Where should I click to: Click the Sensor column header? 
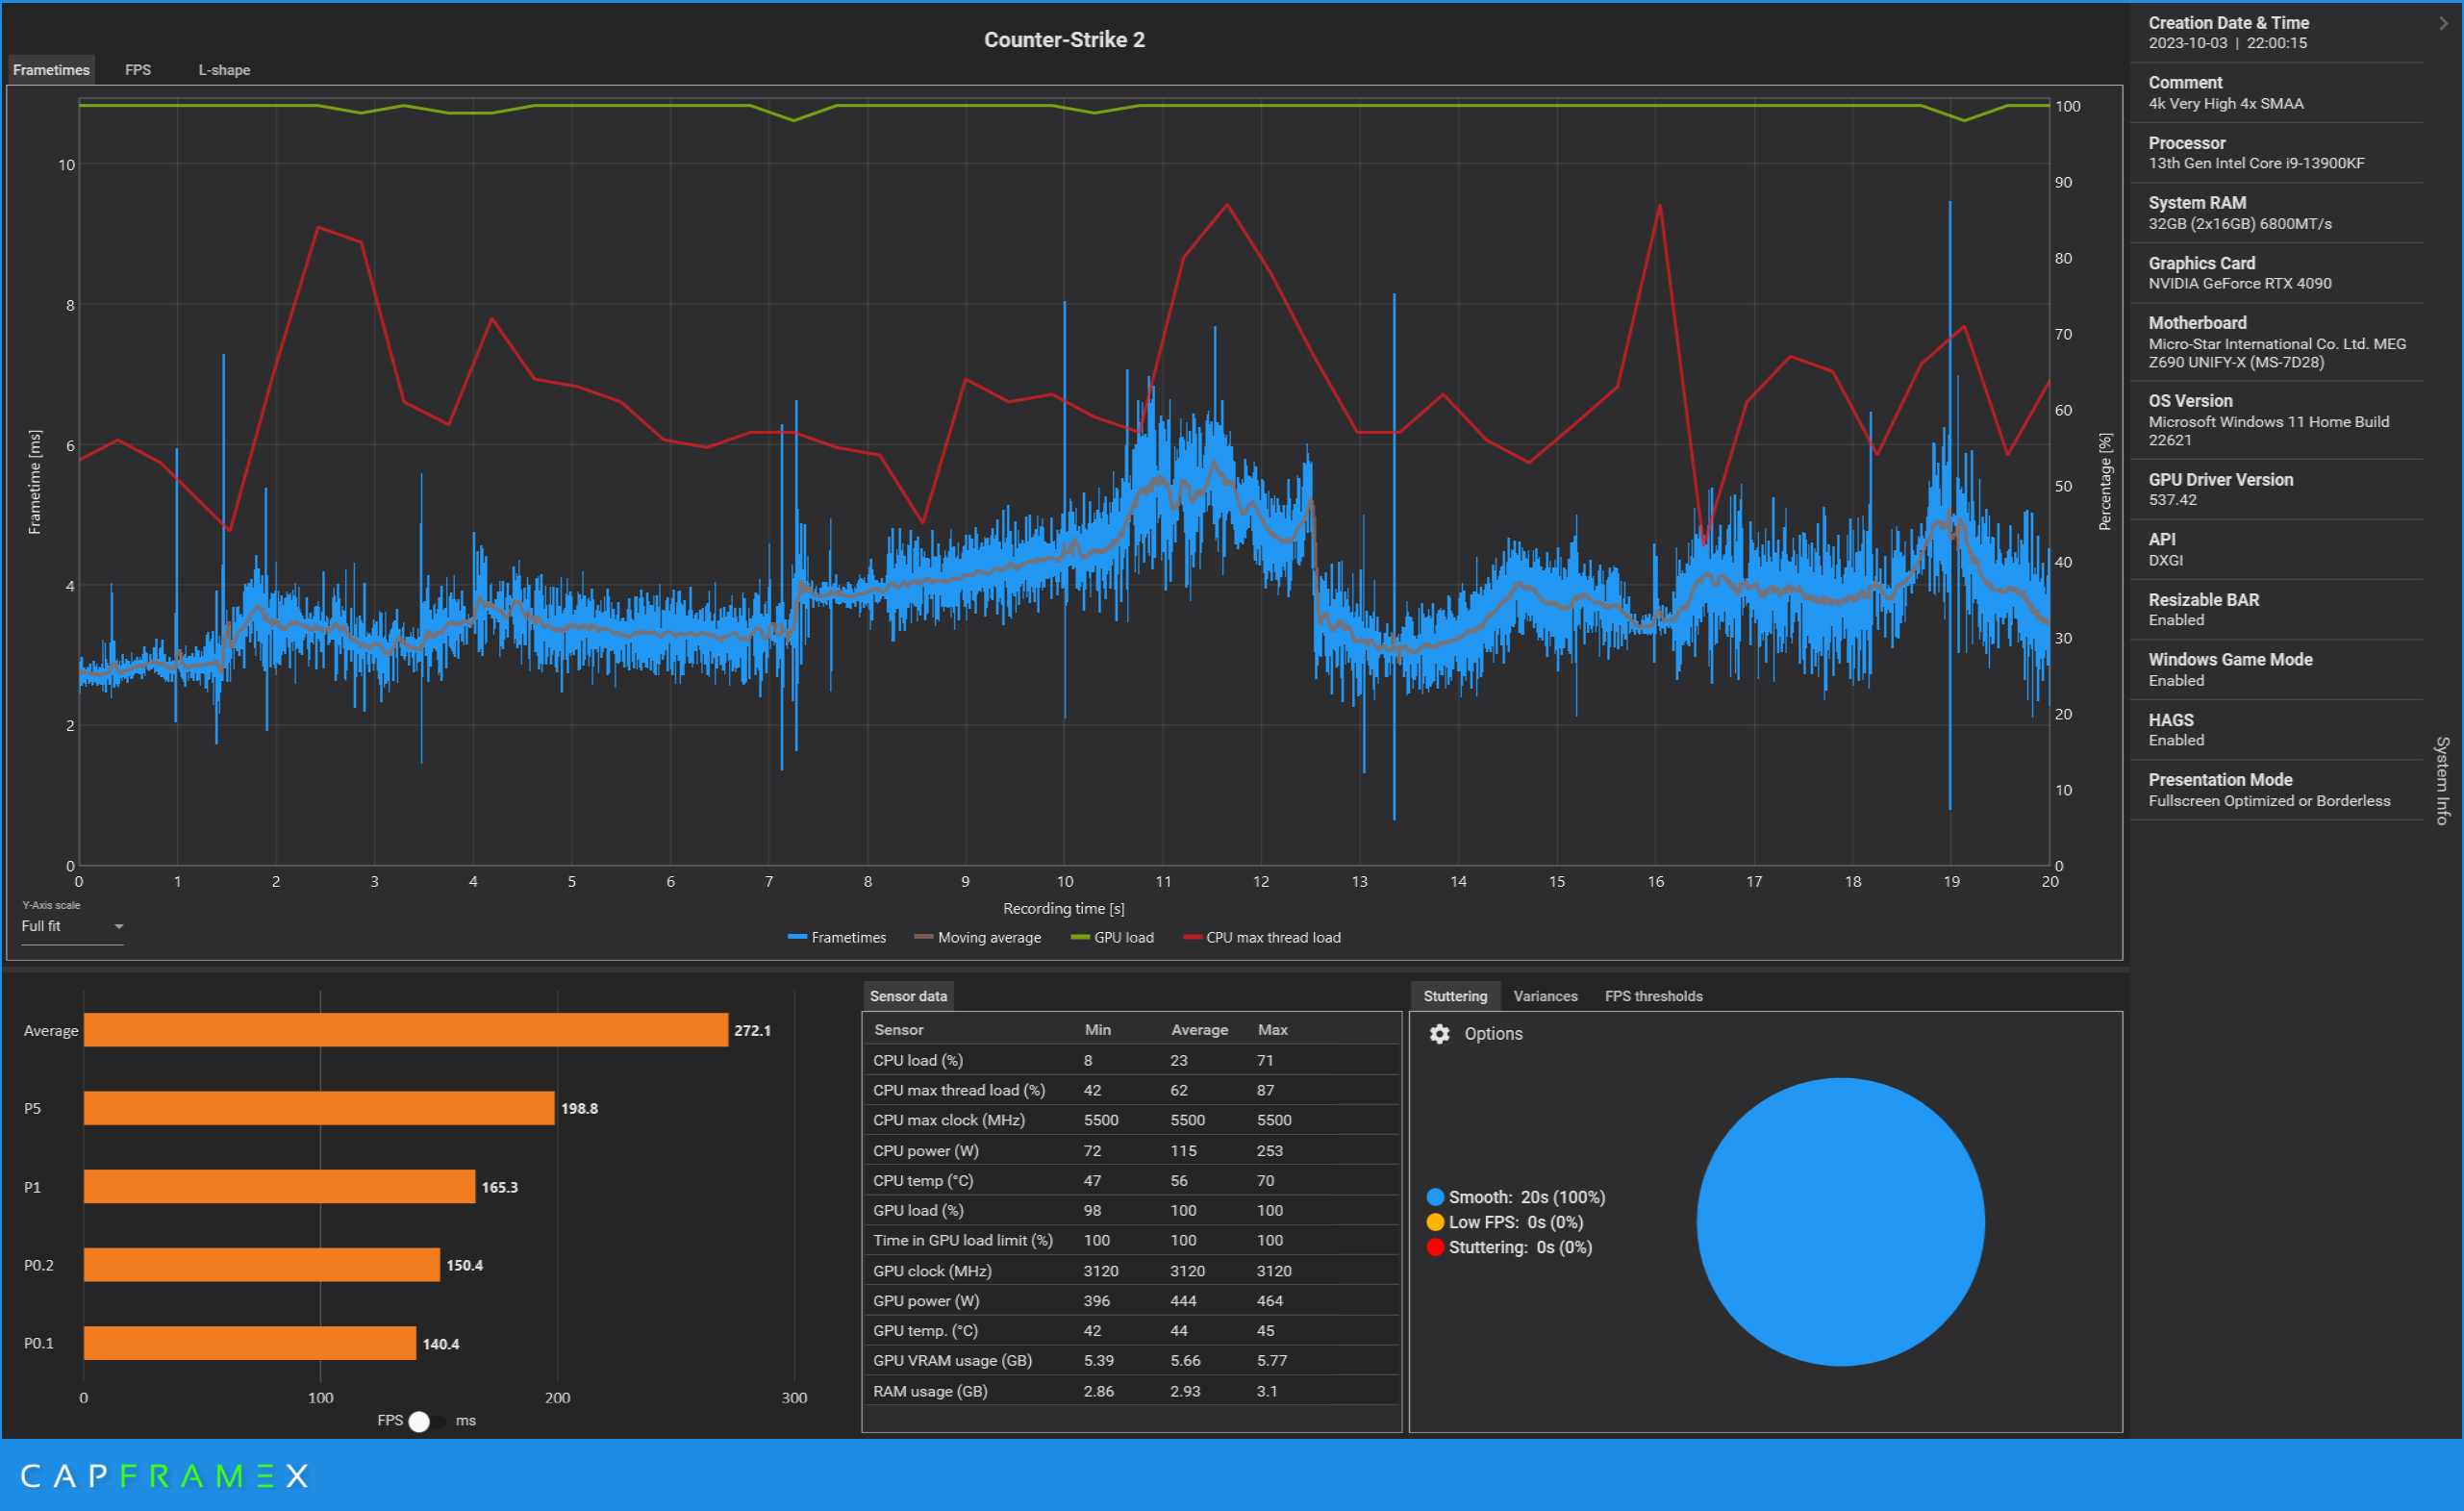tap(898, 1030)
